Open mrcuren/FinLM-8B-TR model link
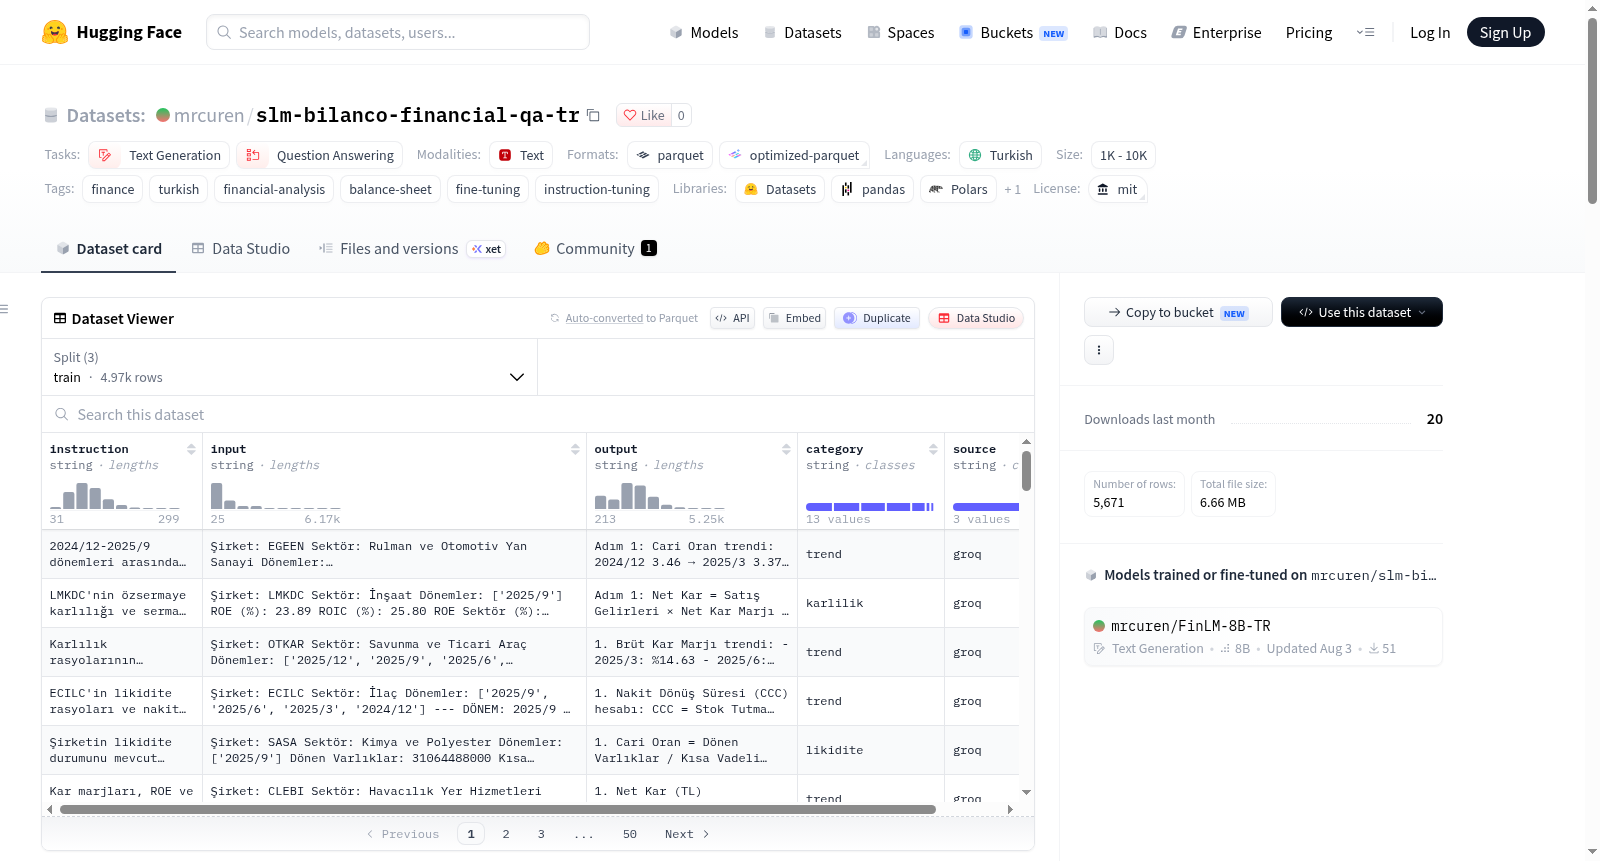The width and height of the screenshot is (1600, 861). pos(1190,626)
